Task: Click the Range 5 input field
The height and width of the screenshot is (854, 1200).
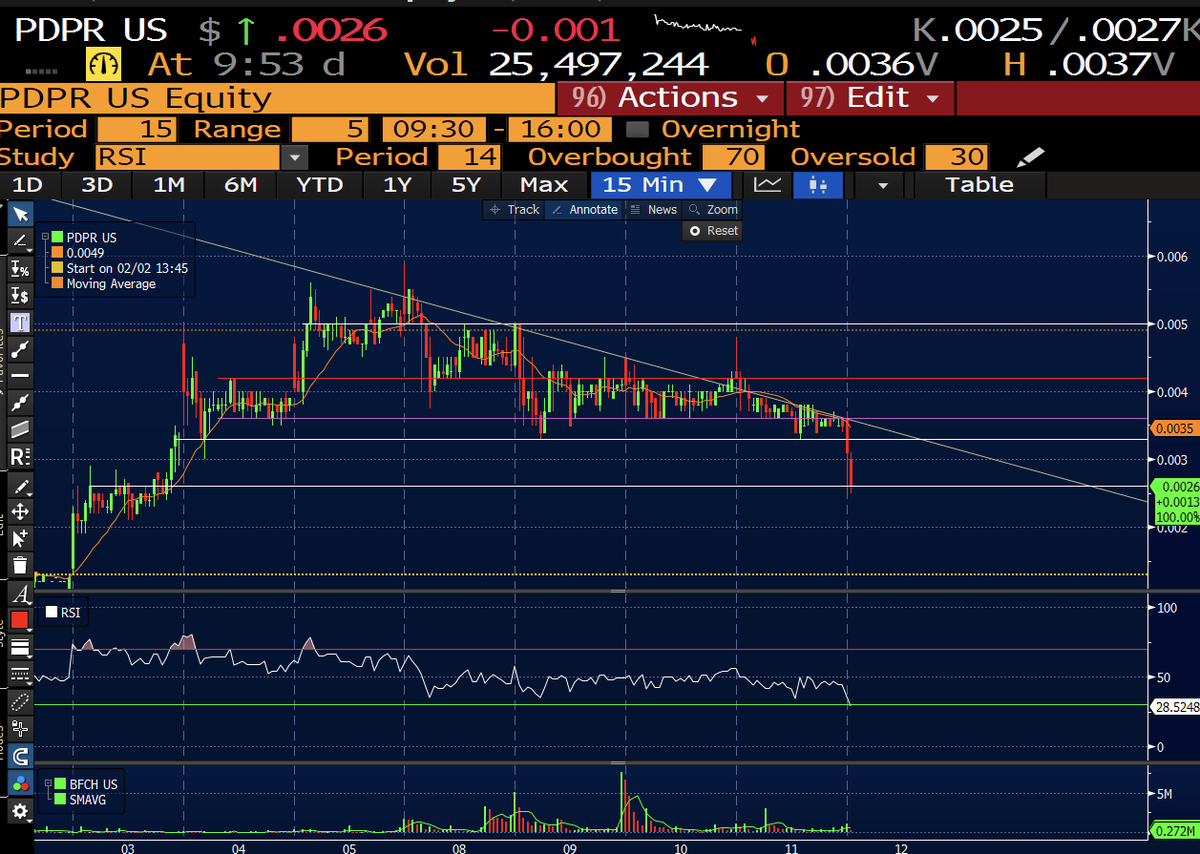Action: 331,129
